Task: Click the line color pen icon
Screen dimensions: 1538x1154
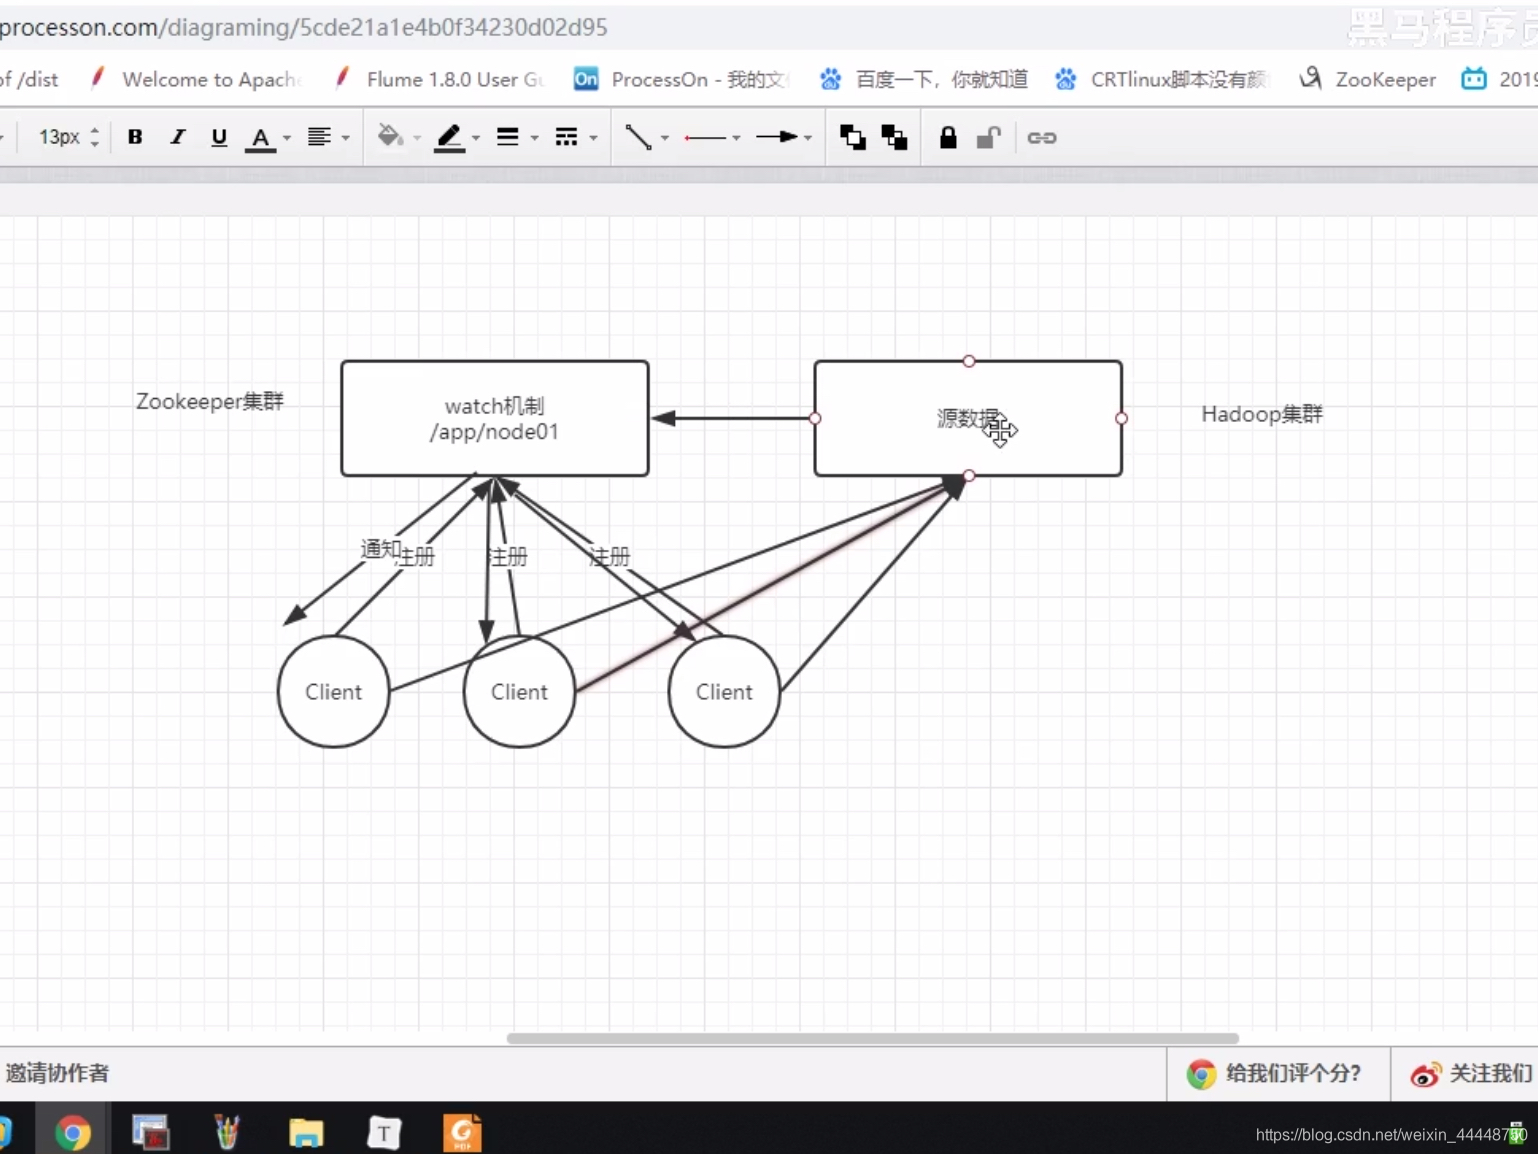Action: (449, 138)
